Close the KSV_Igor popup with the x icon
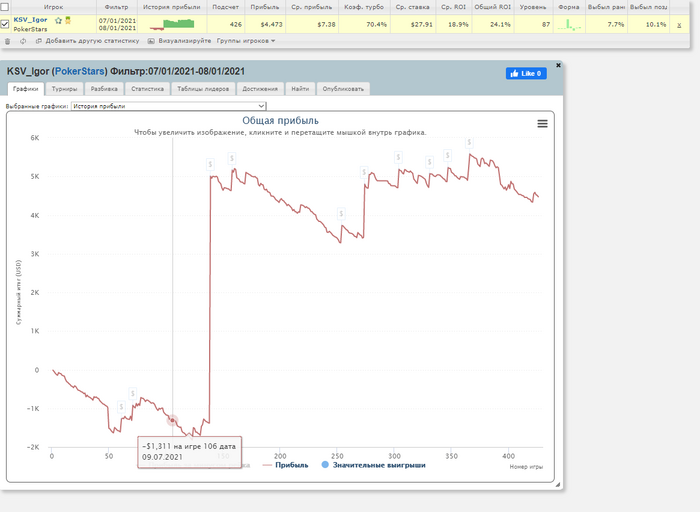 (558, 65)
